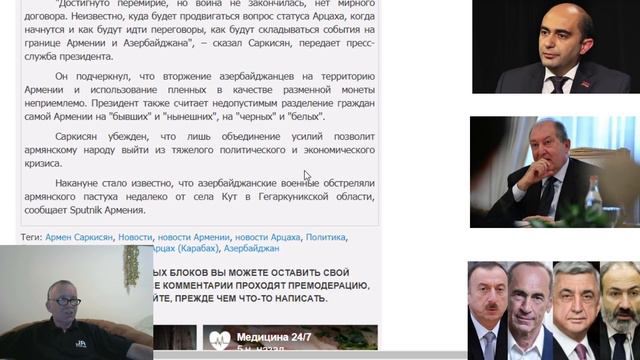Click the paragraph starting 'Он подчеркнул'
The height and width of the screenshot is (360, 640).
click(x=200, y=96)
